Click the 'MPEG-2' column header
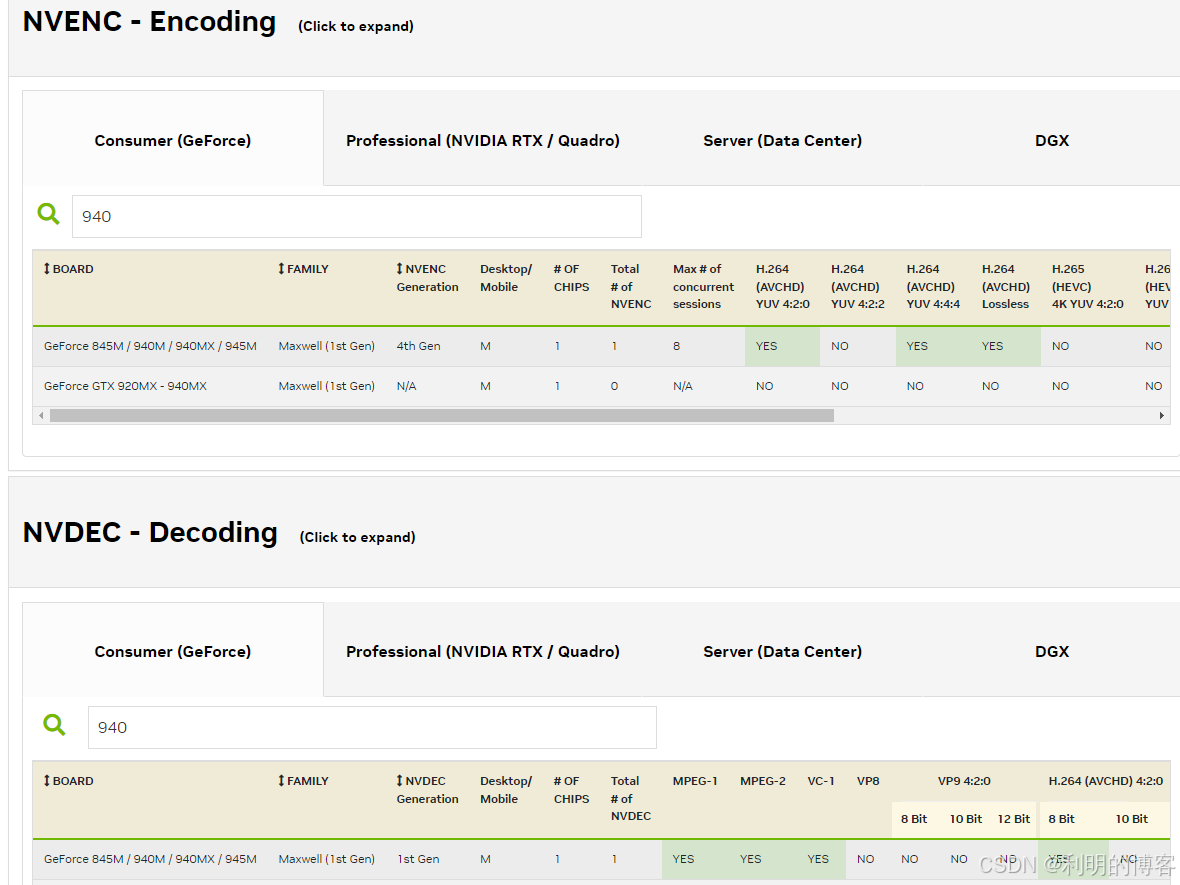Screen dimensions: 1180x885 pyautogui.click(x=762, y=781)
